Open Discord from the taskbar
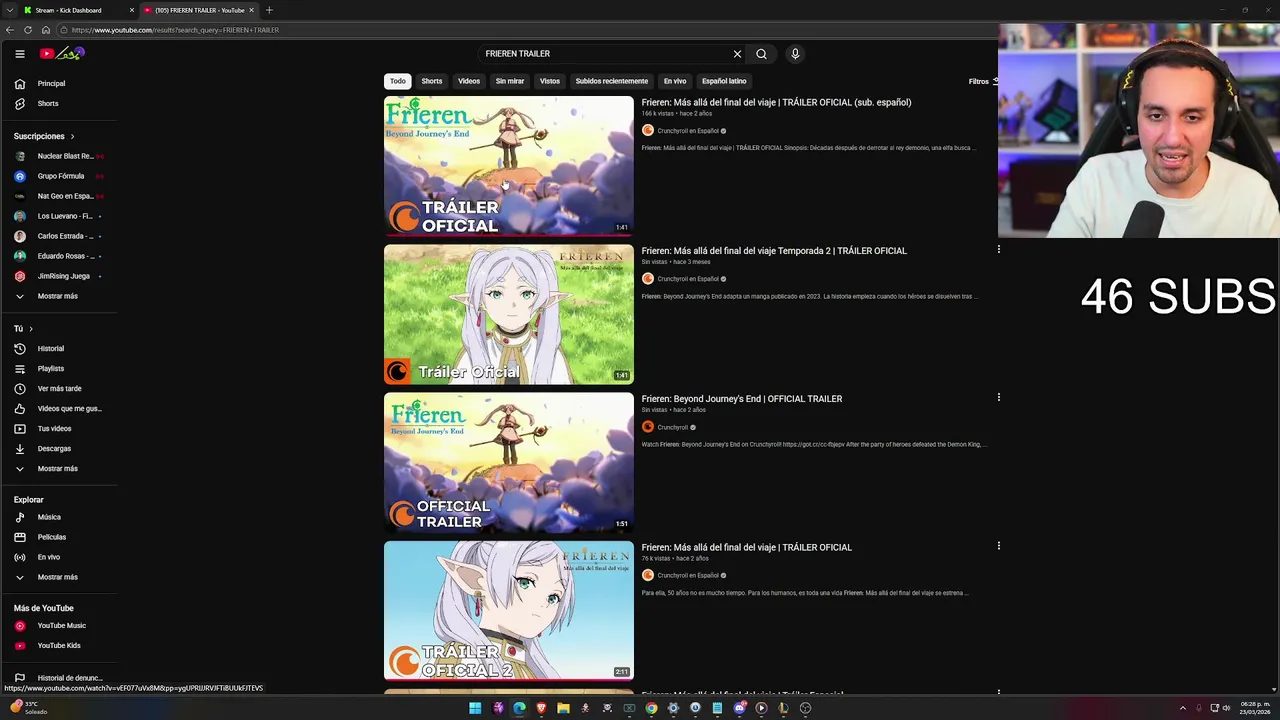Viewport: 1280px width, 720px height. pyautogui.click(x=739, y=708)
